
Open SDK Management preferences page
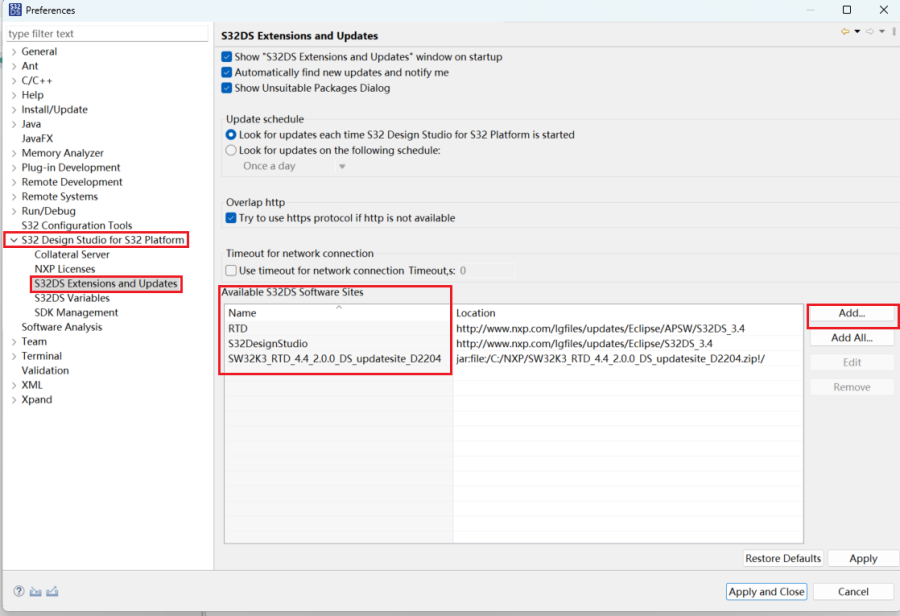tap(76, 312)
